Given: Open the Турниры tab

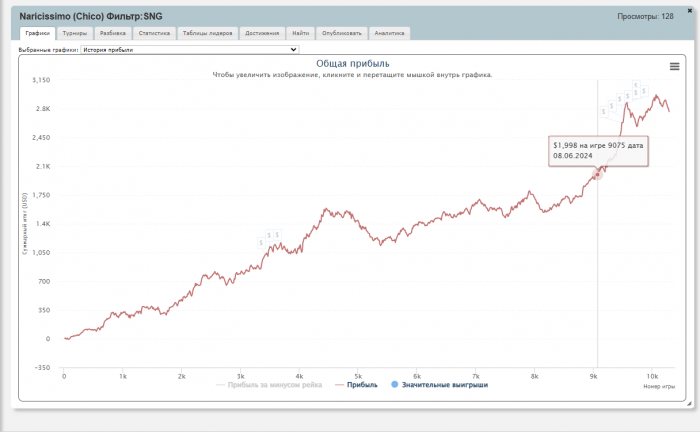Looking at the screenshot, I should [75, 33].
